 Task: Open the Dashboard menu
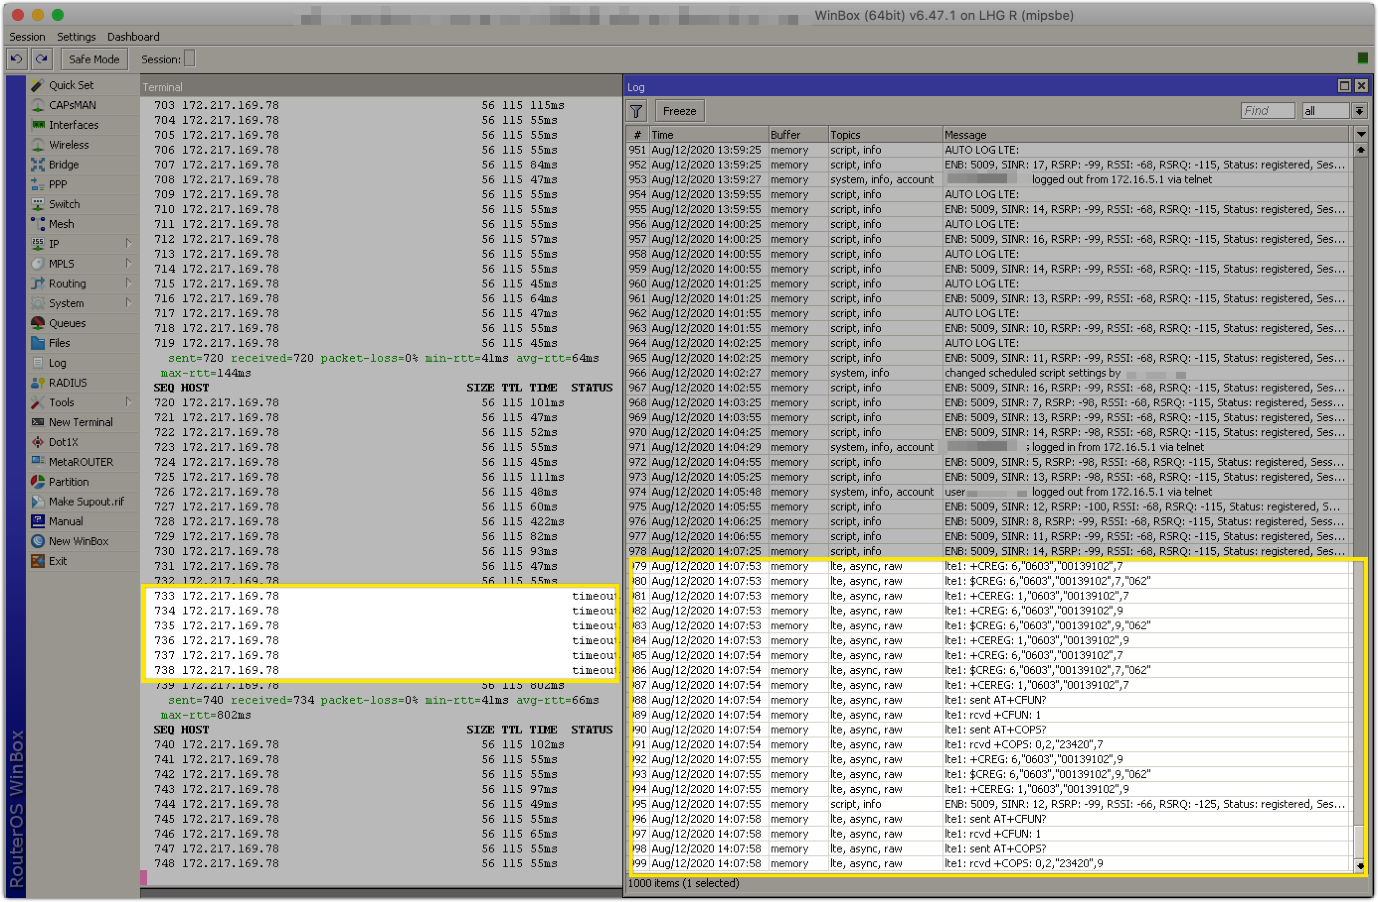[133, 37]
